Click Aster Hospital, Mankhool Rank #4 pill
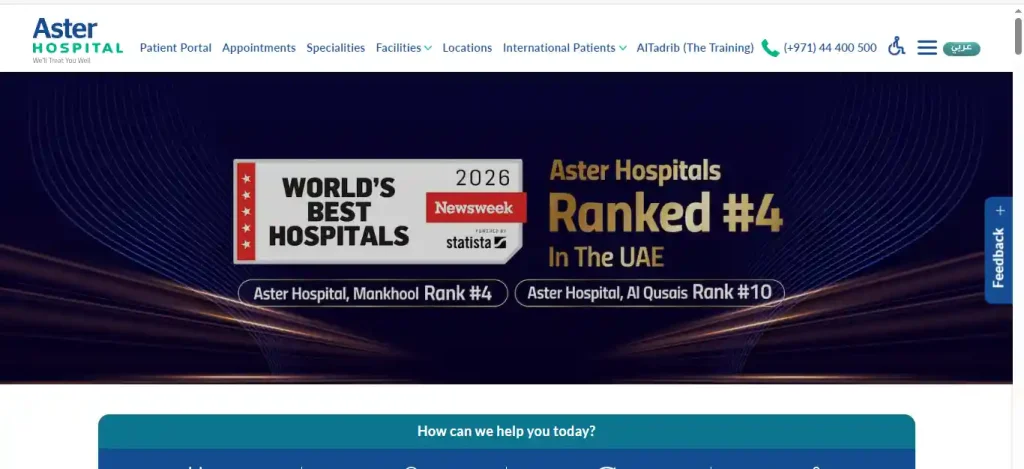 click(x=373, y=293)
